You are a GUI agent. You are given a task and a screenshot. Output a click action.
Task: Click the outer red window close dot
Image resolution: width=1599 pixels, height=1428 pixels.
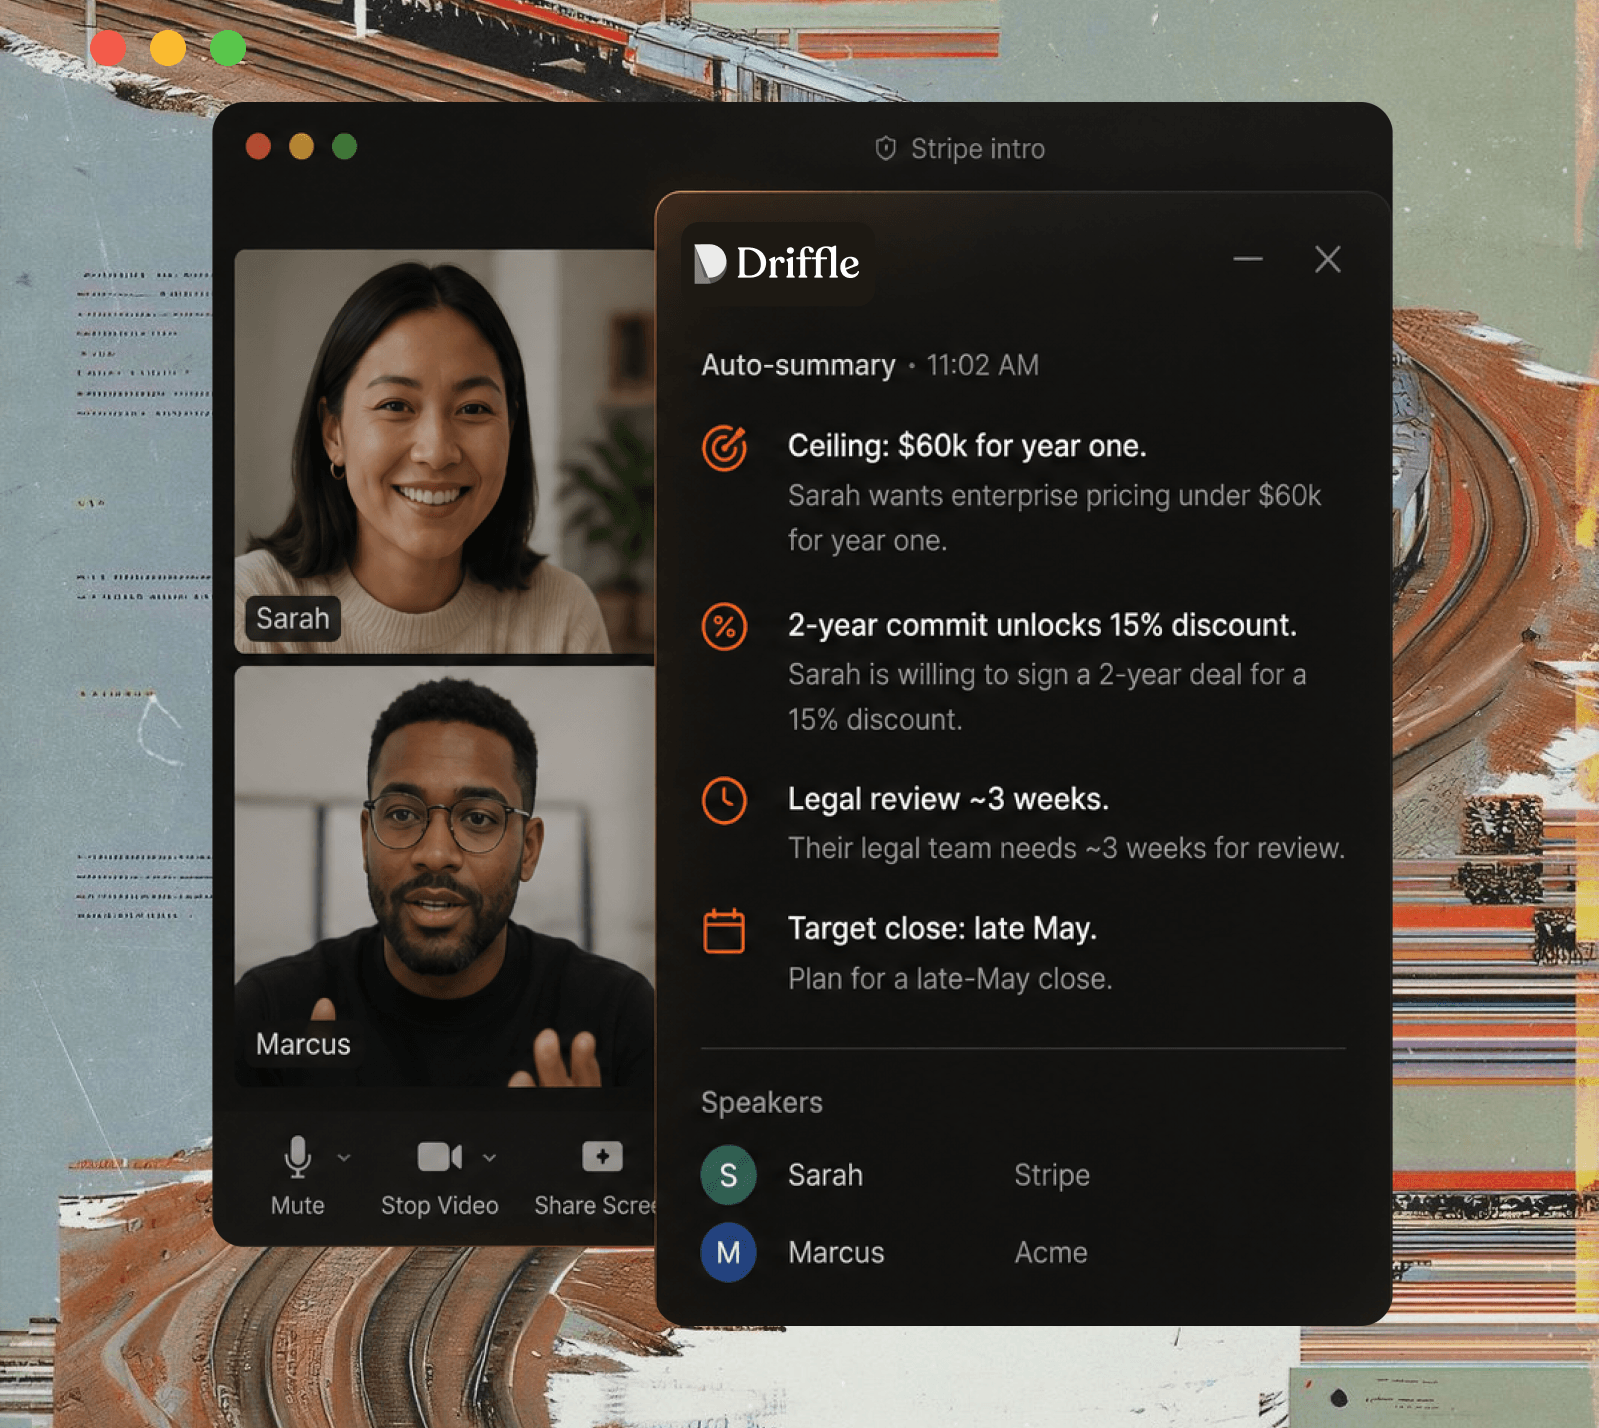point(108,48)
